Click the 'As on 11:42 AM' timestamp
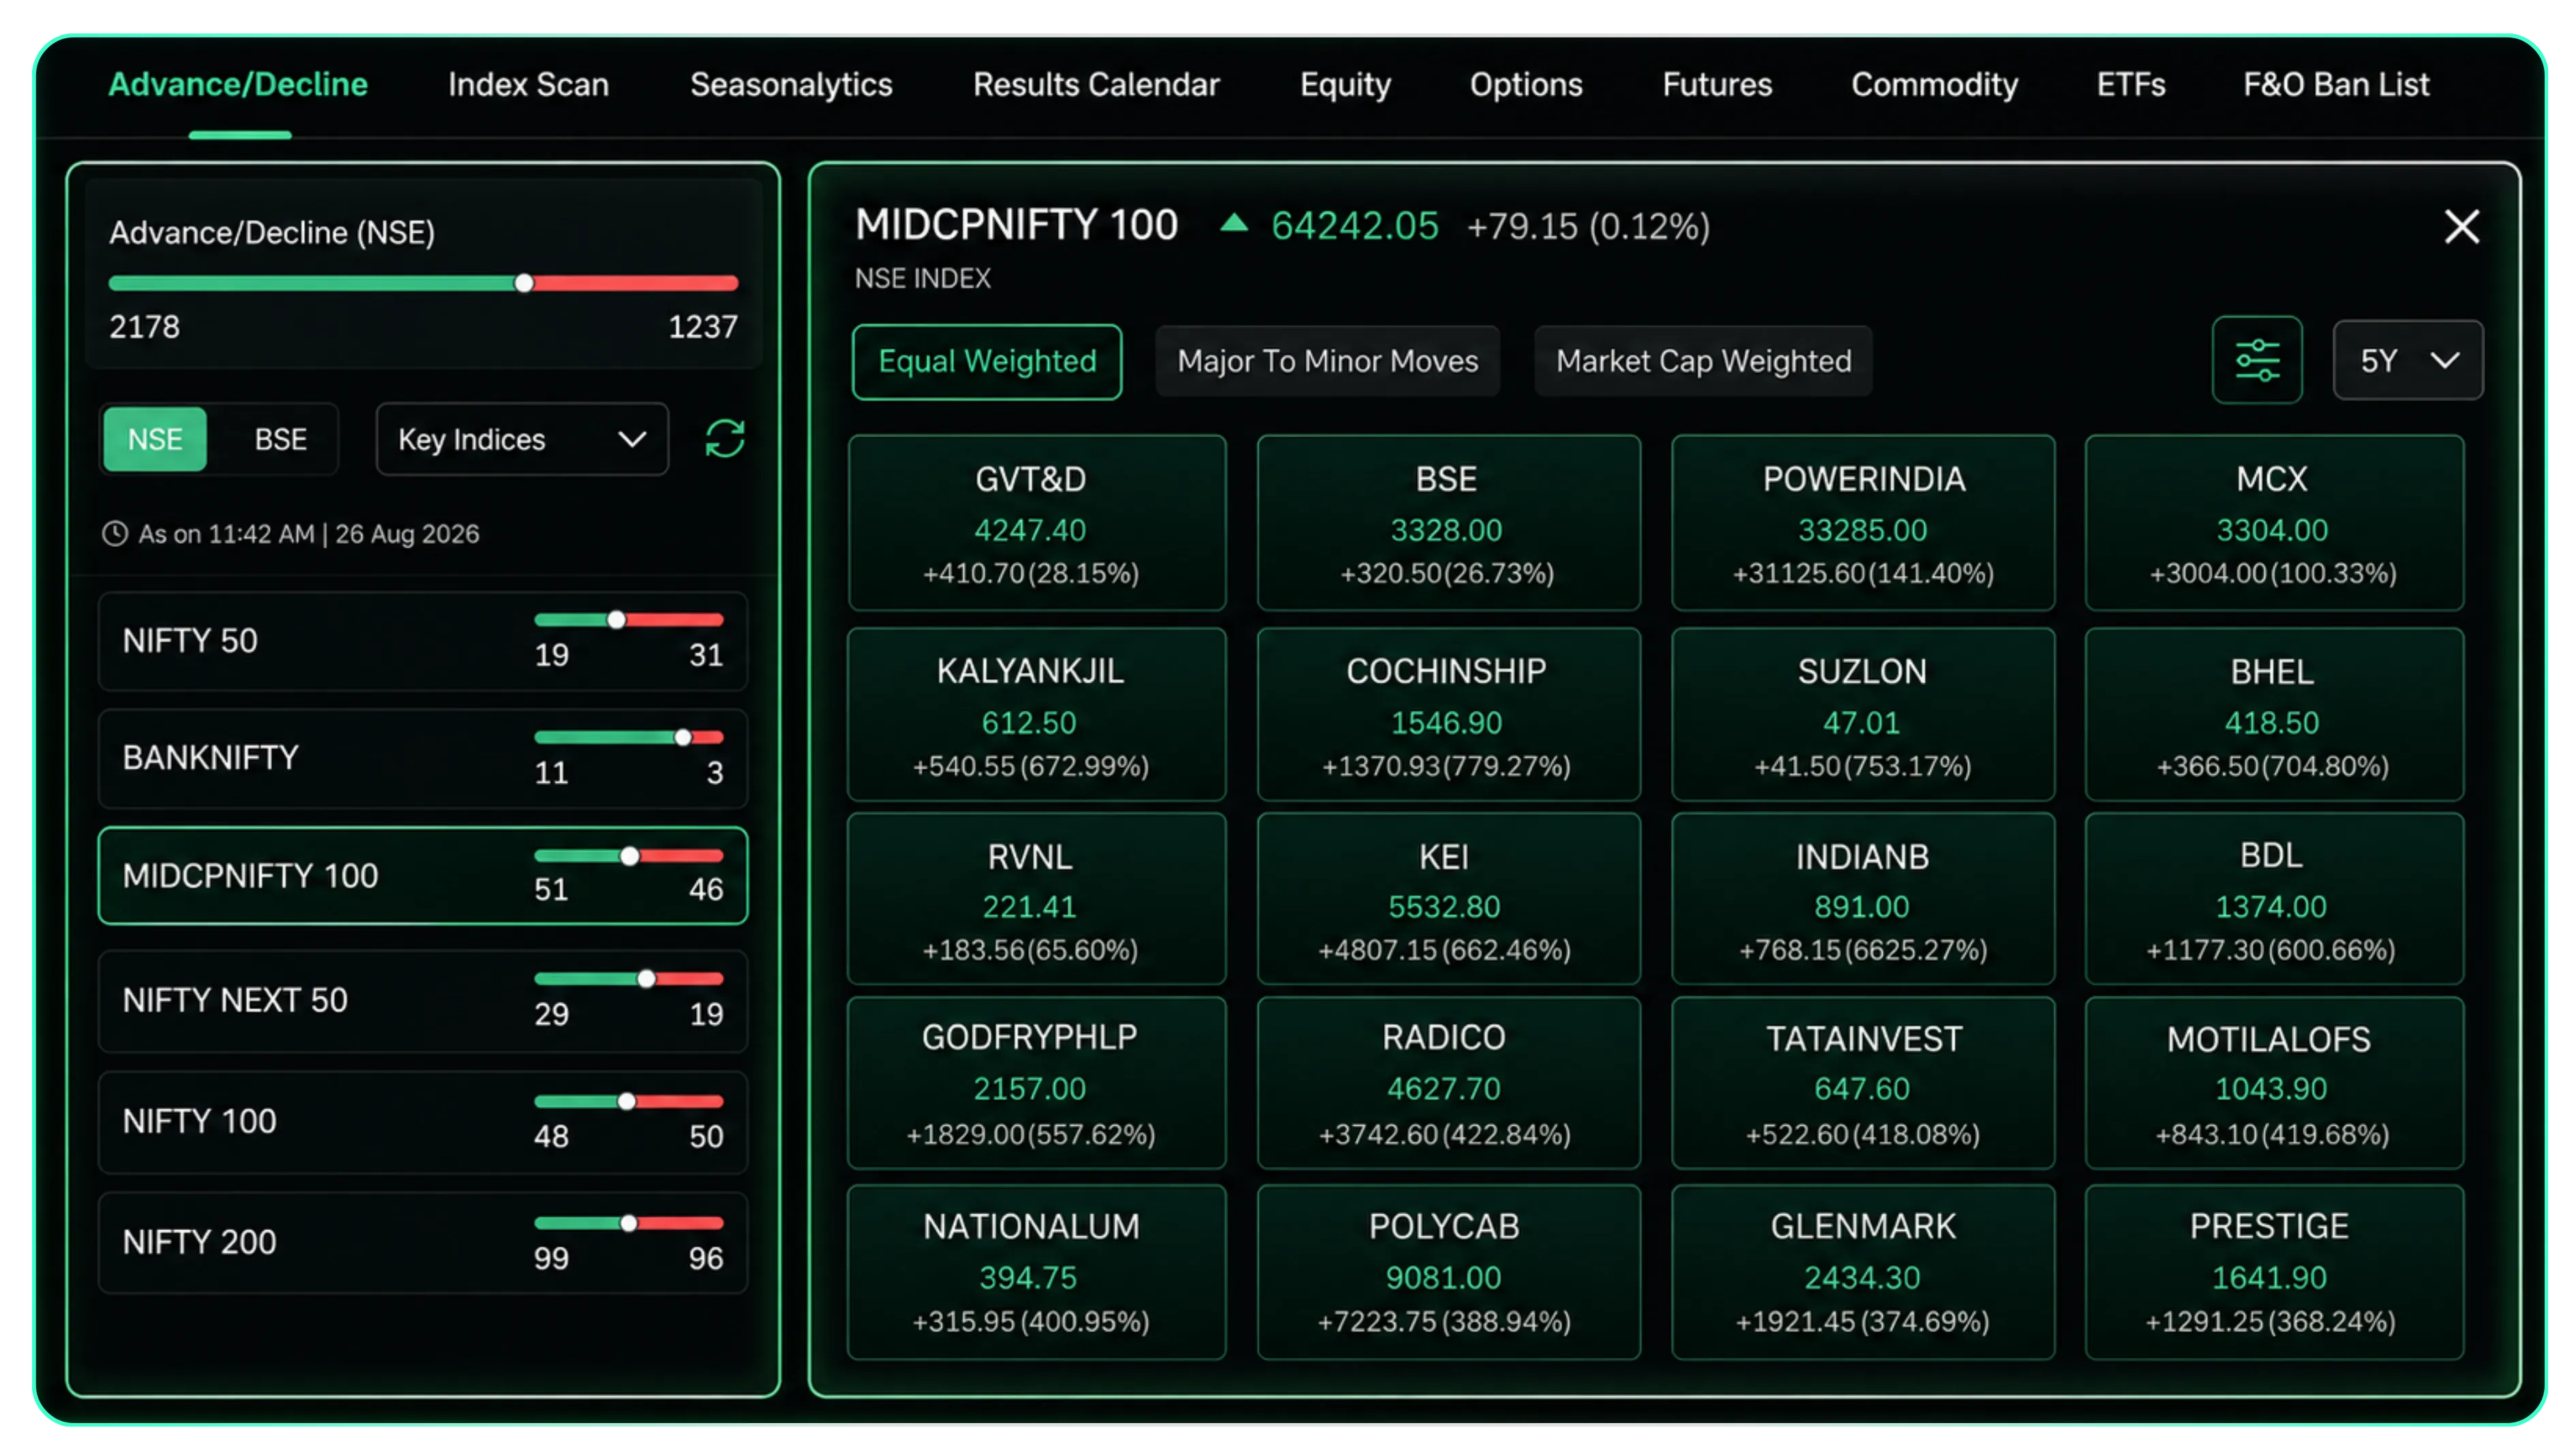The width and height of the screenshot is (2576, 1449). click(309, 534)
